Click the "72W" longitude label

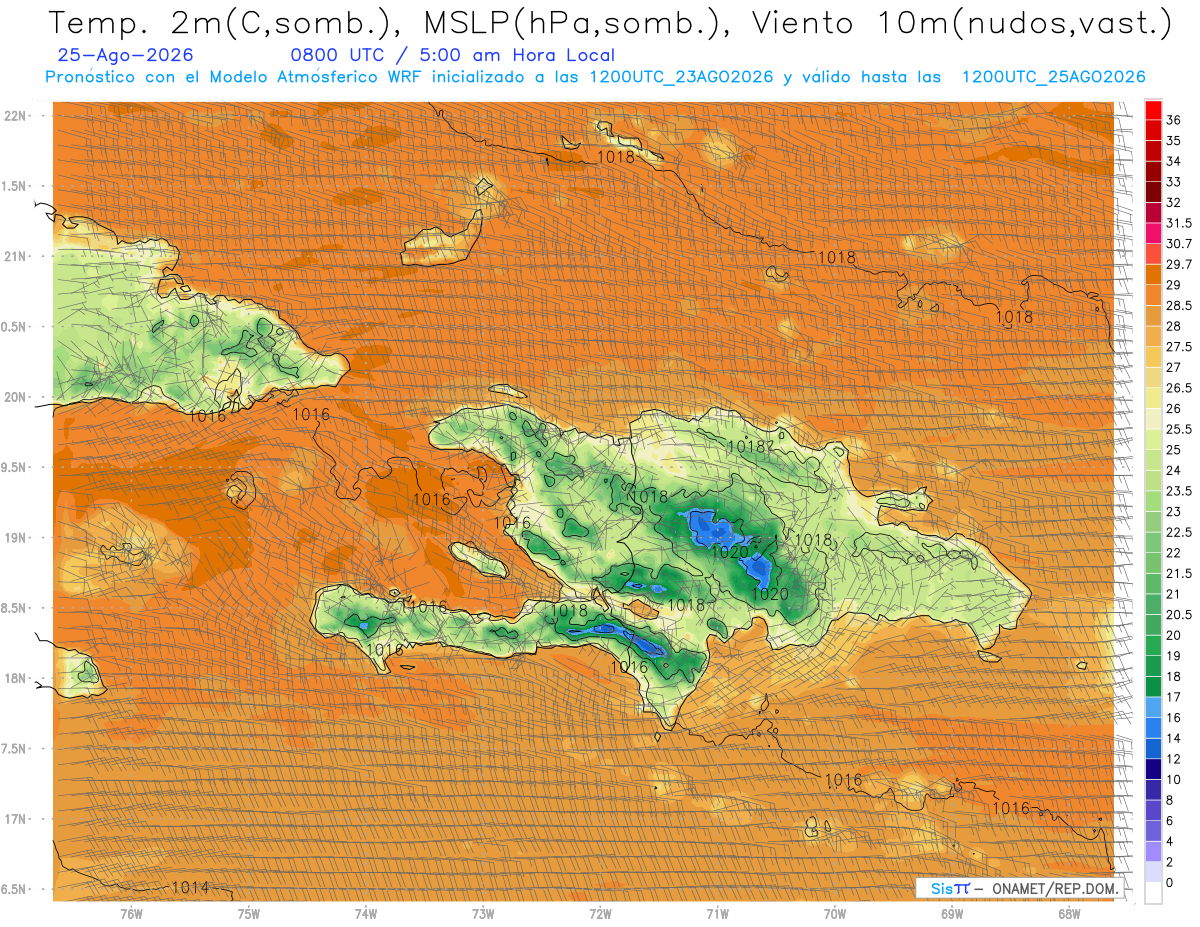[x=600, y=914]
